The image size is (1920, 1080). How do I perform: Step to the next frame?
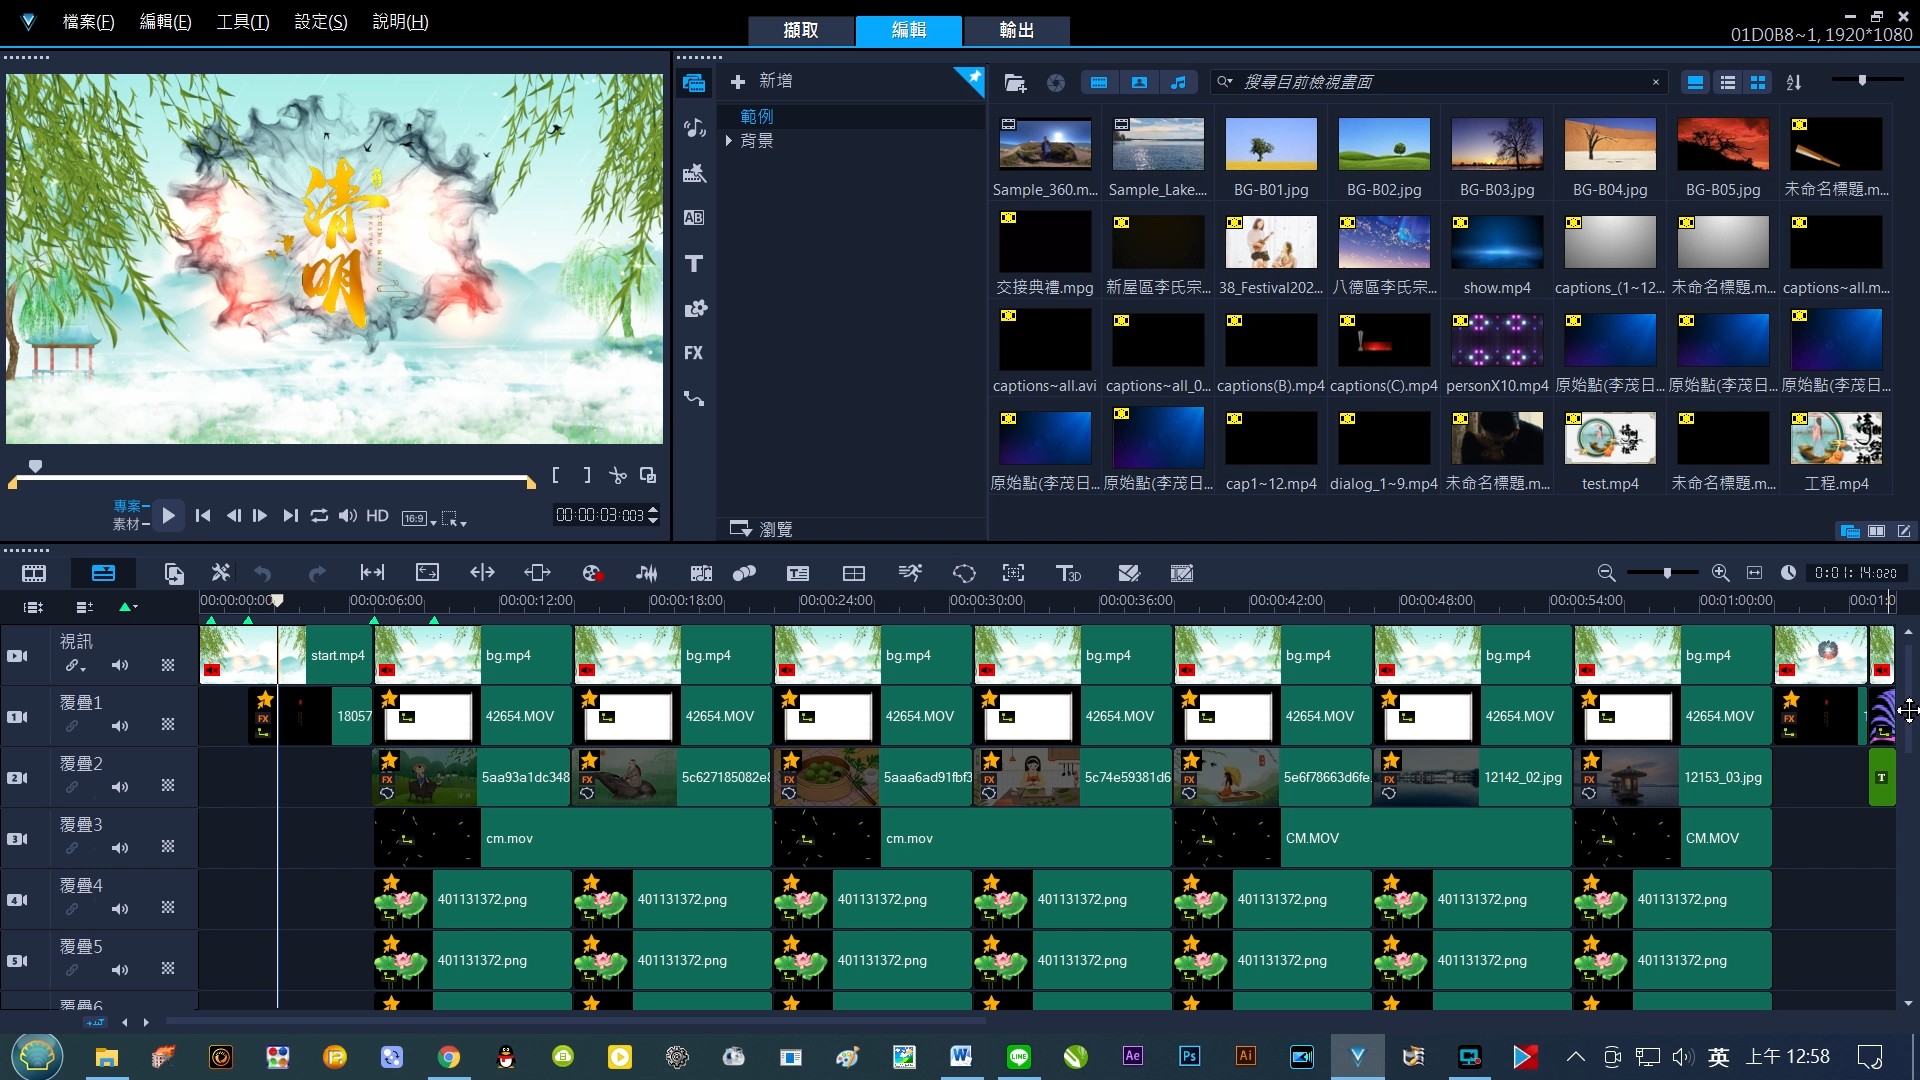tap(260, 516)
